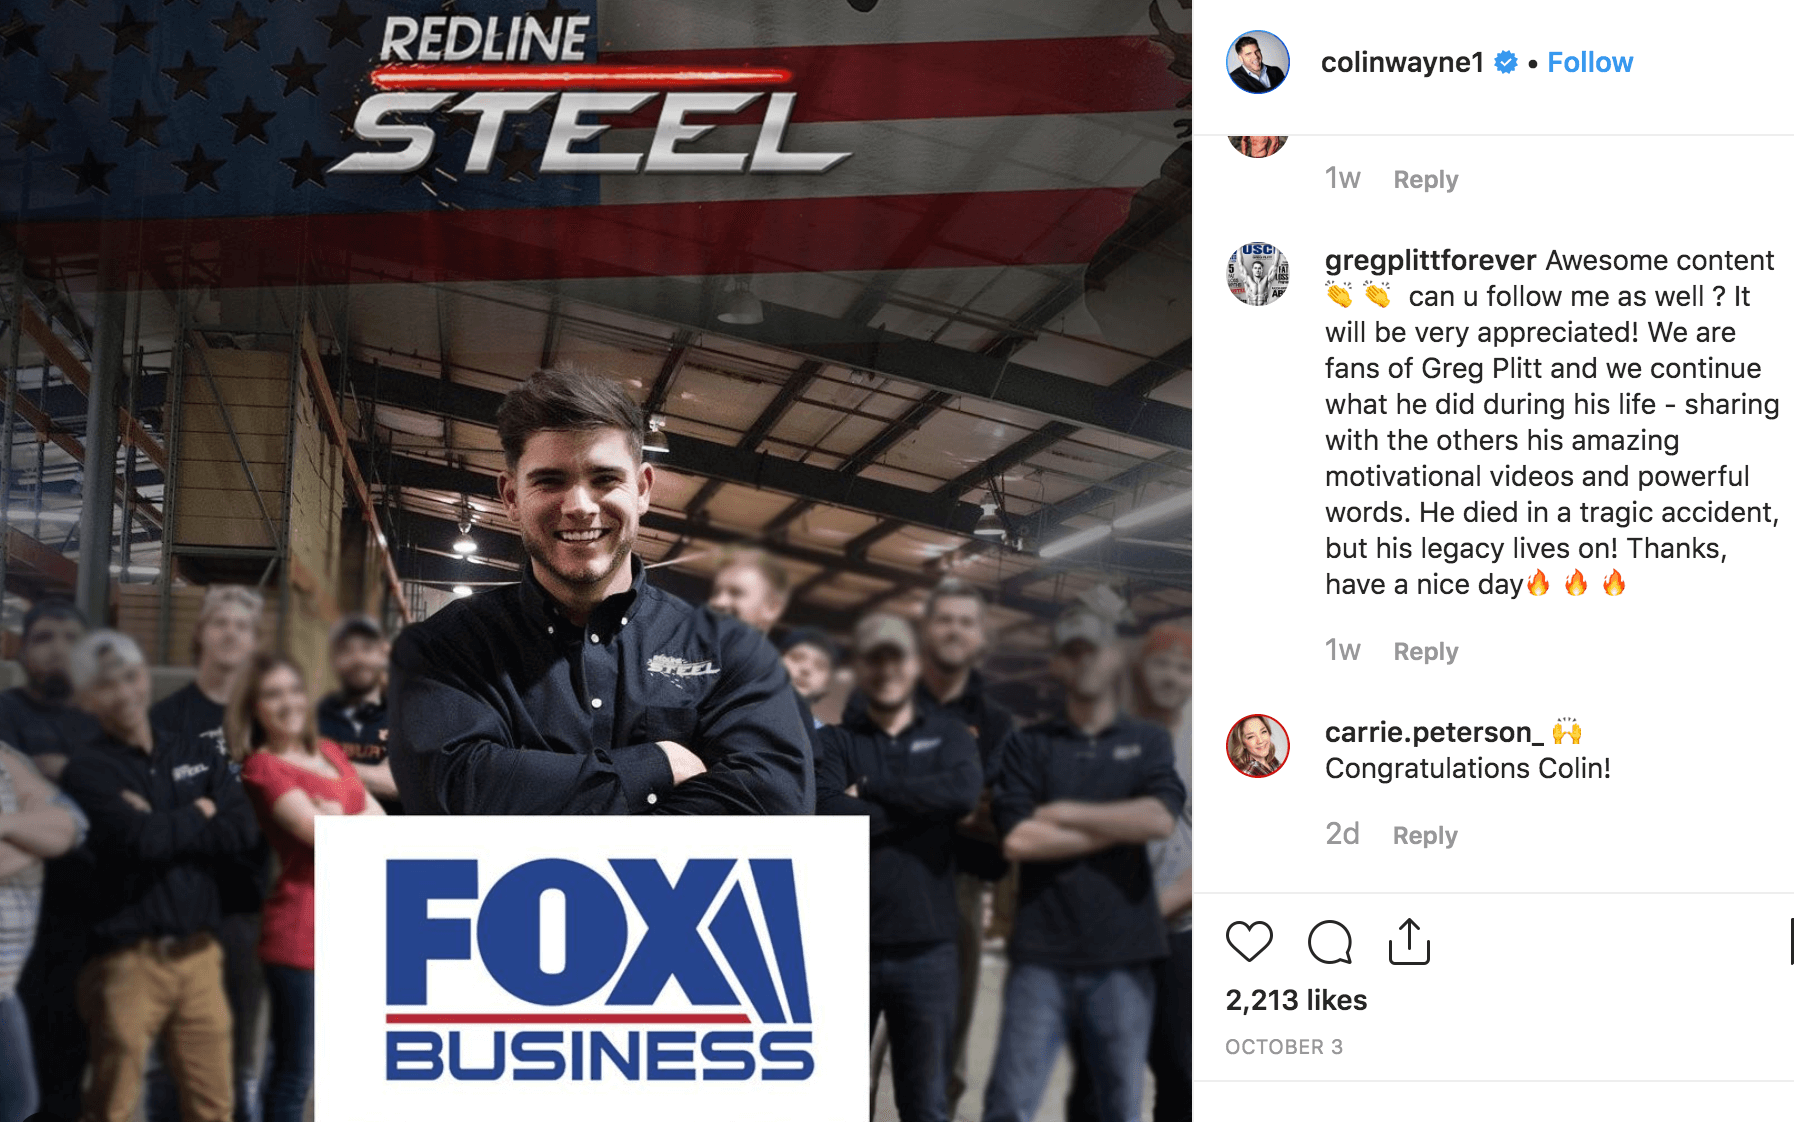The image size is (1794, 1122).
Task: Click the partially hidden avatar at top of comments
Action: pos(1258,146)
